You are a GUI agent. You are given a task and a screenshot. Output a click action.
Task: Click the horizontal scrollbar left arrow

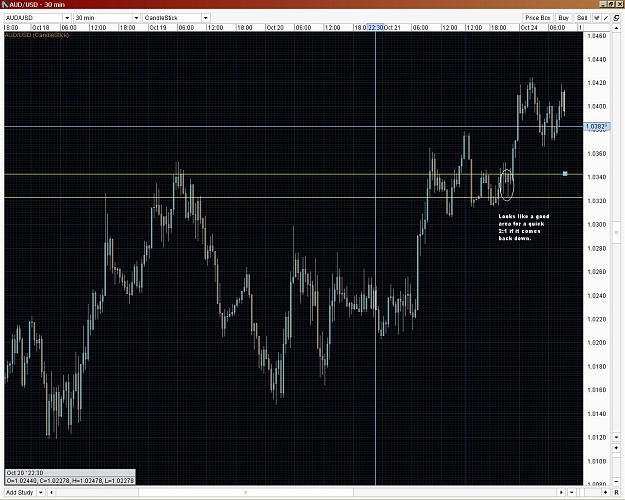pyautogui.click(x=51, y=493)
